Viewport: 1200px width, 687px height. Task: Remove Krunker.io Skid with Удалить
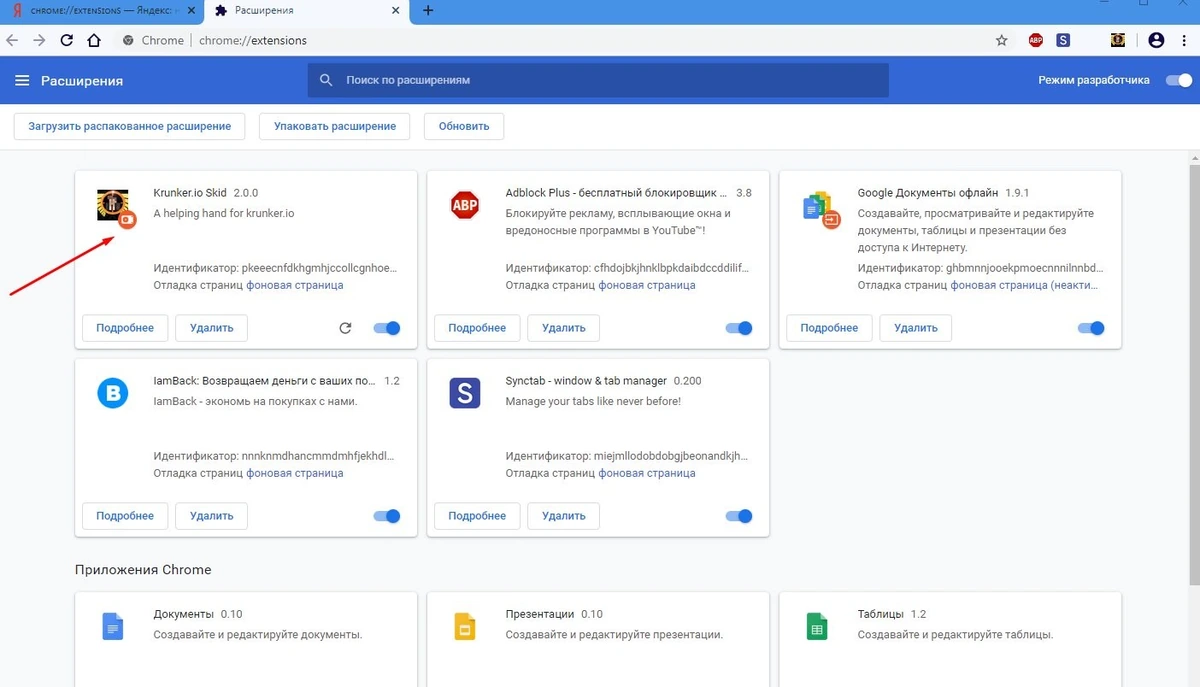[x=211, y=328]
